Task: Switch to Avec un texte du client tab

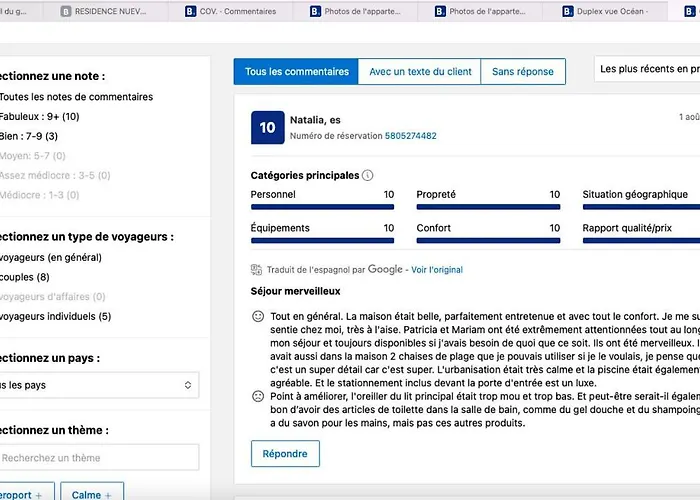Action: tap(420, 72)
